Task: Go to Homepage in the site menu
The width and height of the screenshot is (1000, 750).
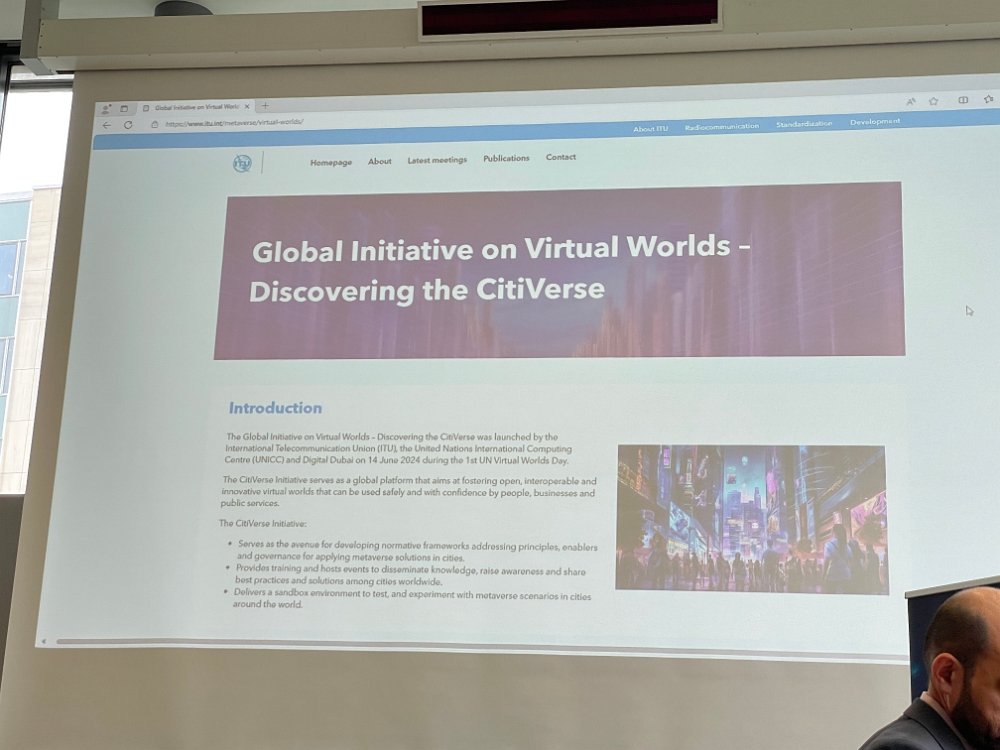Action: [x=331, y=162]
